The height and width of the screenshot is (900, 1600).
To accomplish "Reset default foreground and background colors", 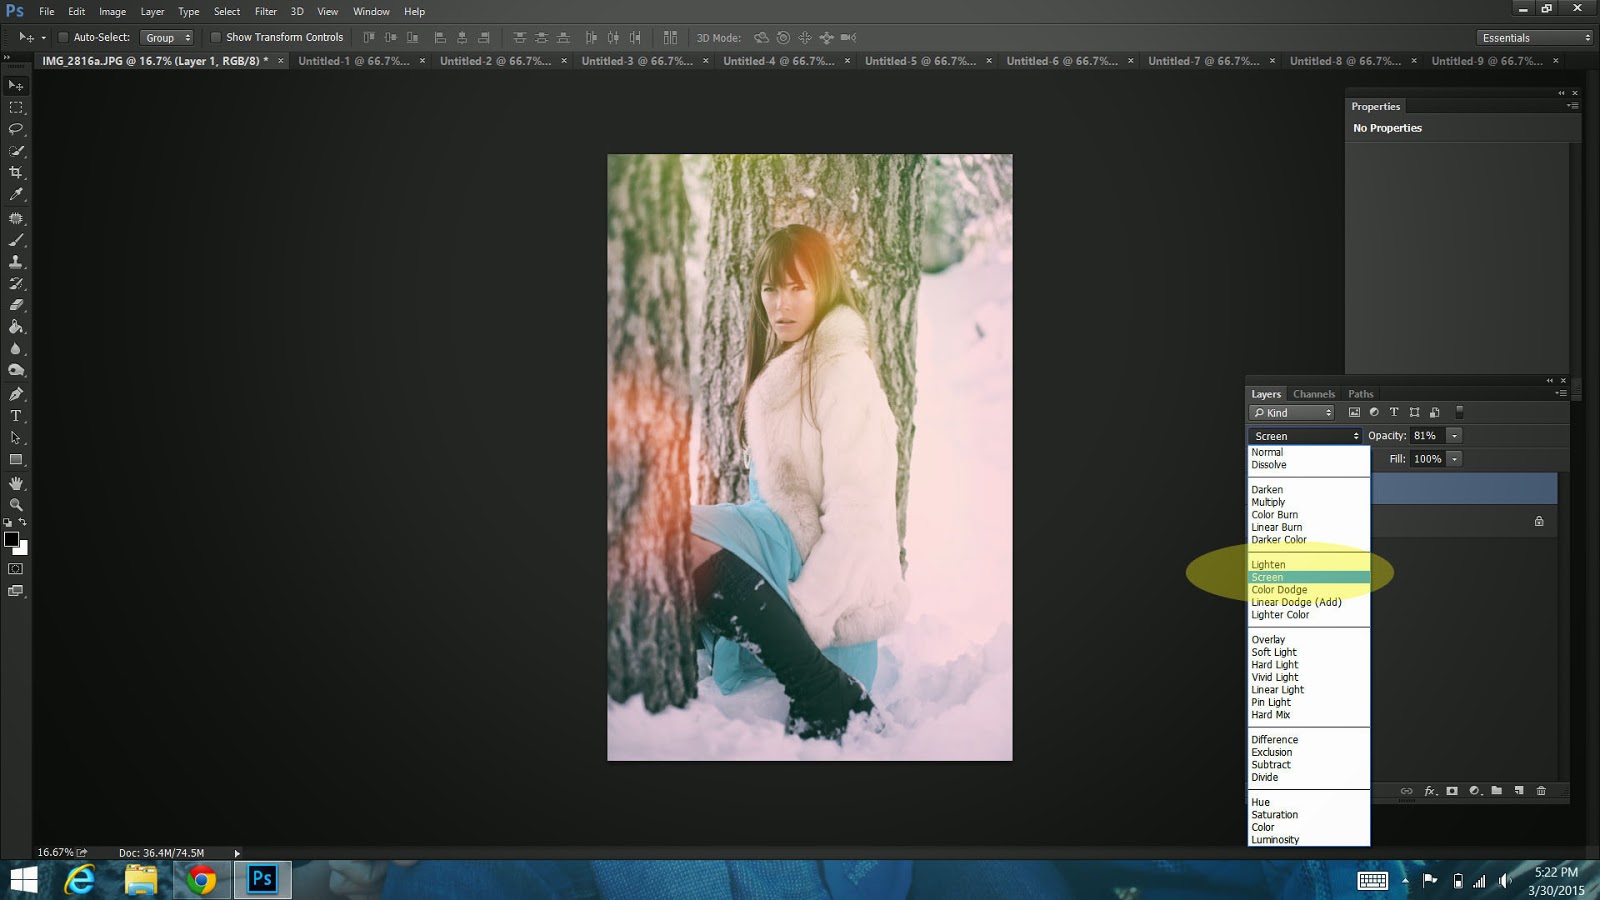I will click(x=8, y=523).
